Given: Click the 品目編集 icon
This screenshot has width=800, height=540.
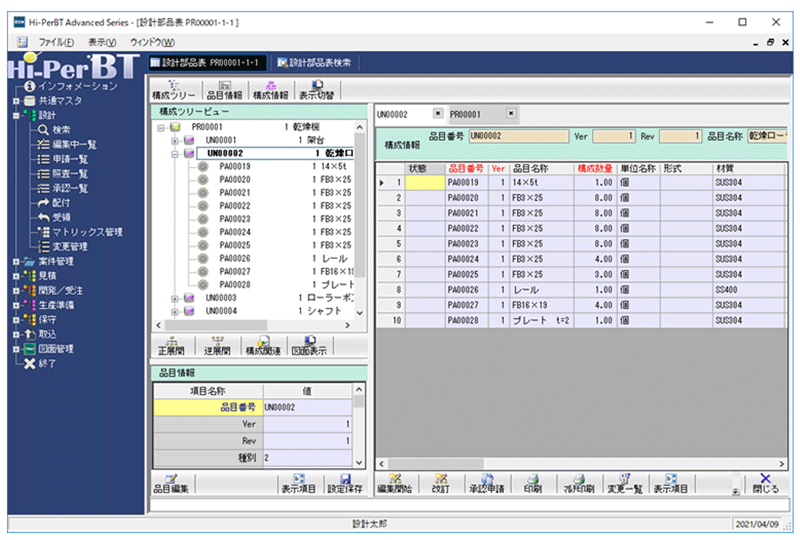Looking at the screenshot, I should pos(171,483).
